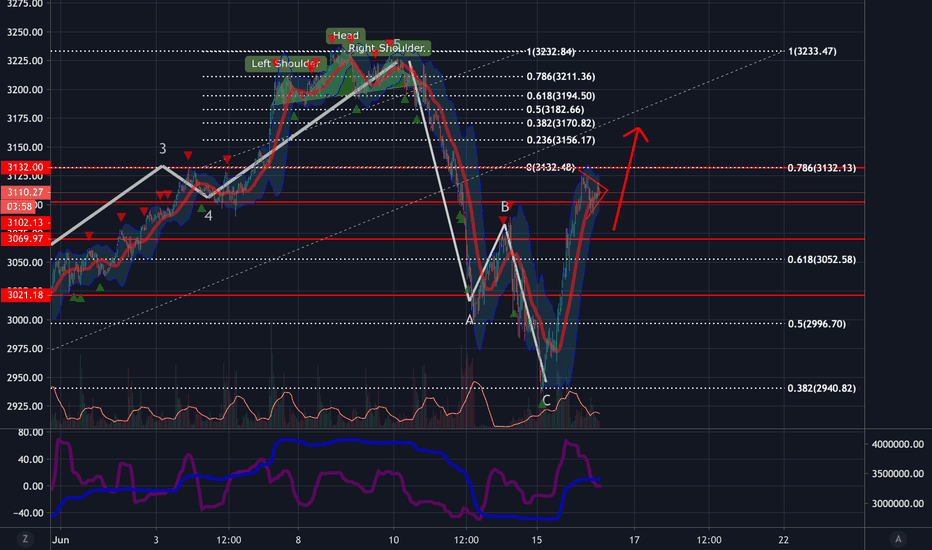Screen dimensions: 932x550
Task: Click the 0.786(3132.13) Fibonacci level label
Action: [821, 168]
